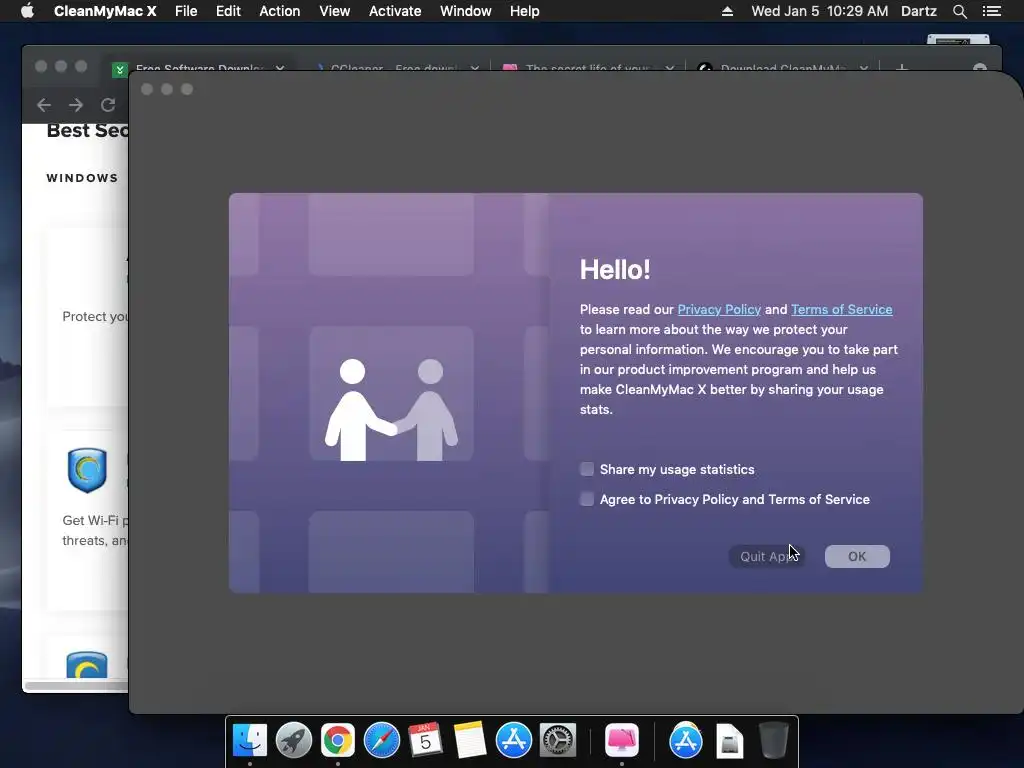Open the Applications folder stack in the Dock
This screenshot has width=1024, height=768.
(685, 741)
